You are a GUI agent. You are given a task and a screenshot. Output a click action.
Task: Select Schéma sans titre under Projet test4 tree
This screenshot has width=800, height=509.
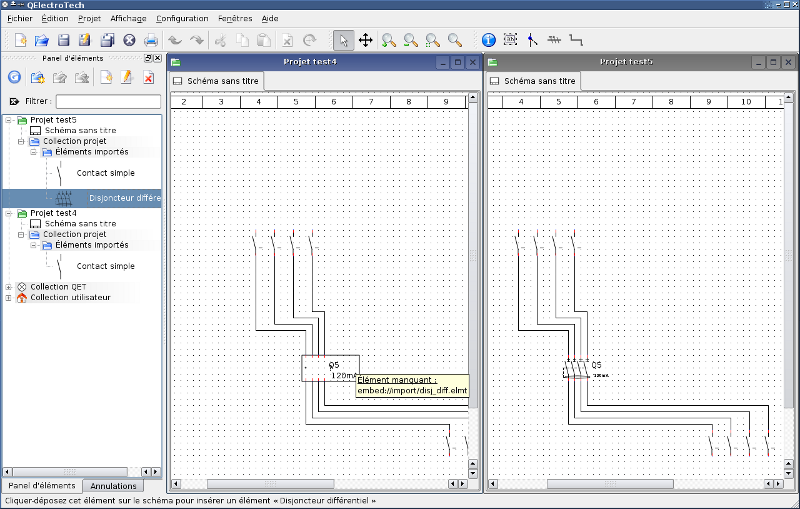point(80,224)
